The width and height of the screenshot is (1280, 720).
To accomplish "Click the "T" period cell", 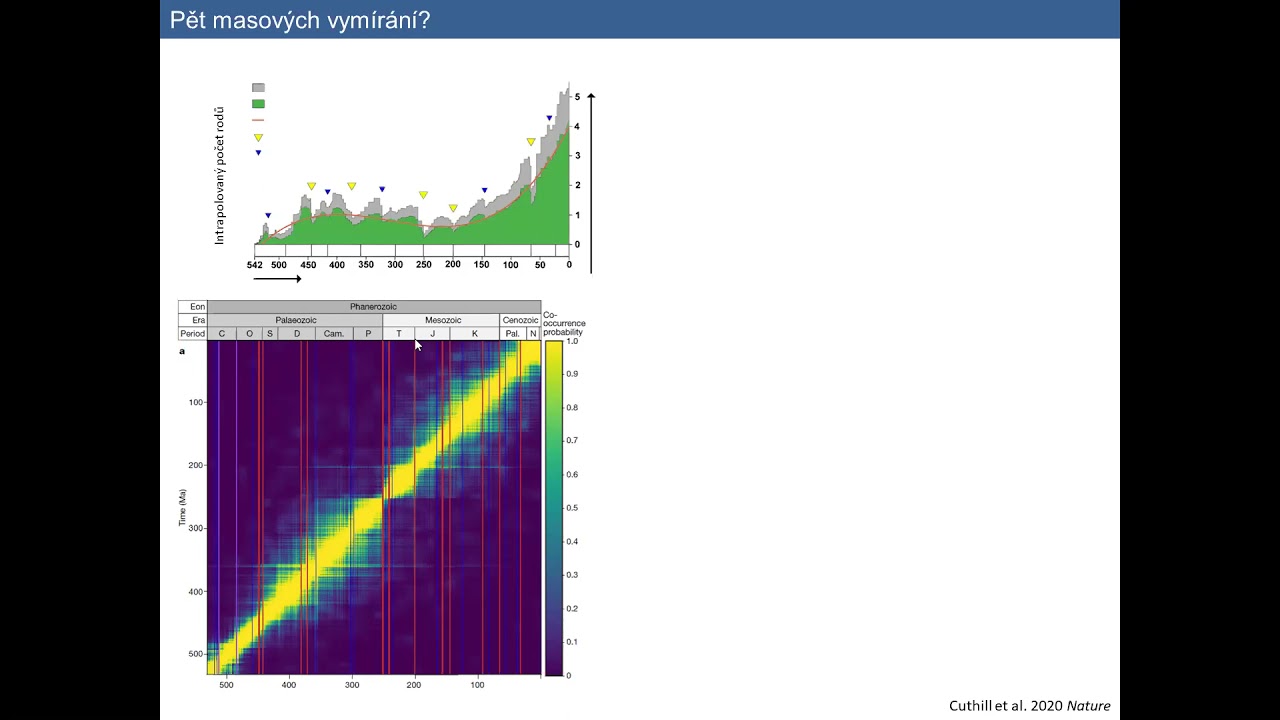I will 399,333.
